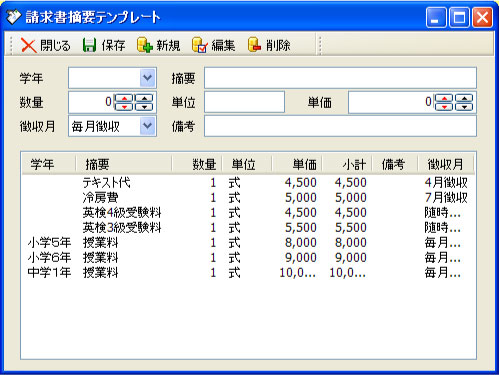Image resolution: width=499 pixels, height=375 pixels.
Task: Click the 編集 edit-record icon
Action: pos(200,45)
